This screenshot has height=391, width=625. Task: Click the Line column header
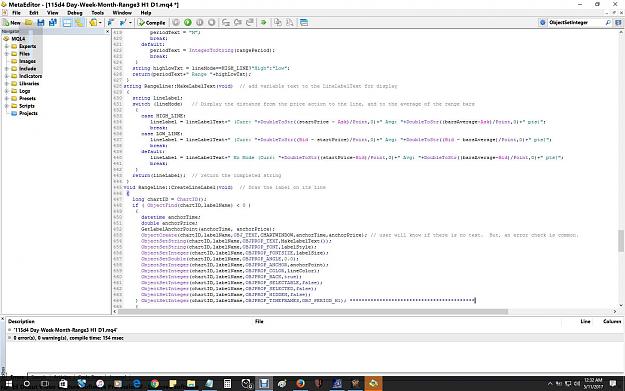click(x=585, y=322)
